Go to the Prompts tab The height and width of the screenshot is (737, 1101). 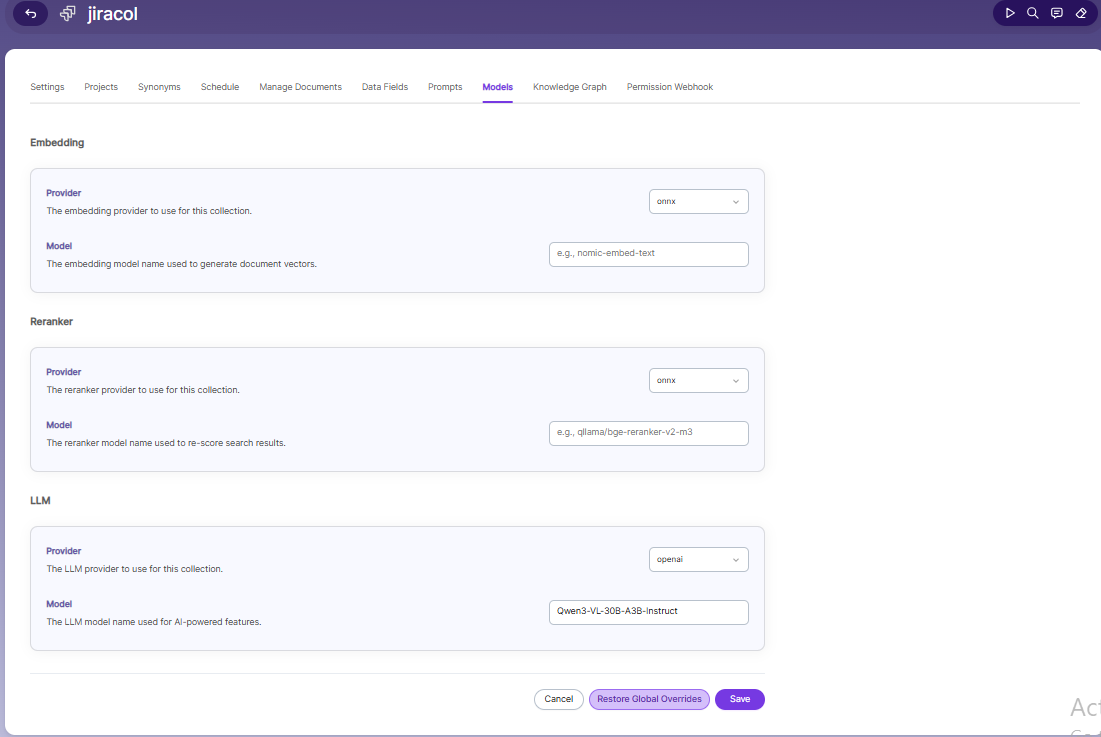445,87
